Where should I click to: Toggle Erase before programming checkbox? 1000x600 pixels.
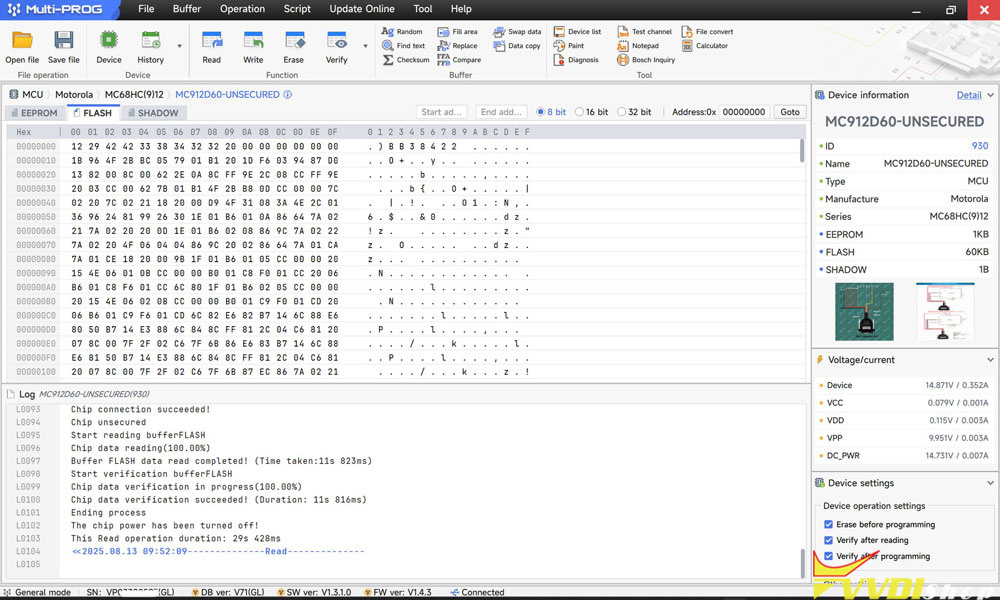click(828, 524)
